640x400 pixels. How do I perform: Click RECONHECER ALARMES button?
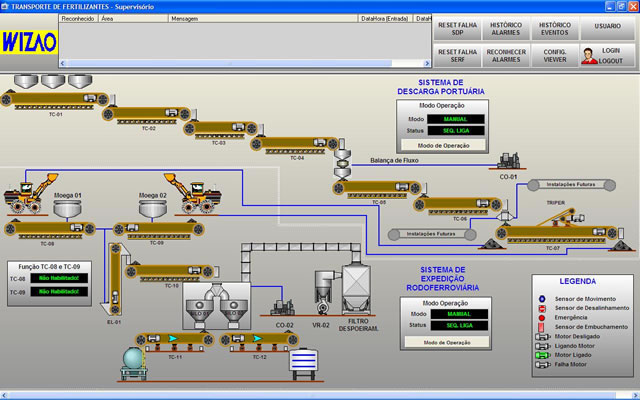coord(506,56)
